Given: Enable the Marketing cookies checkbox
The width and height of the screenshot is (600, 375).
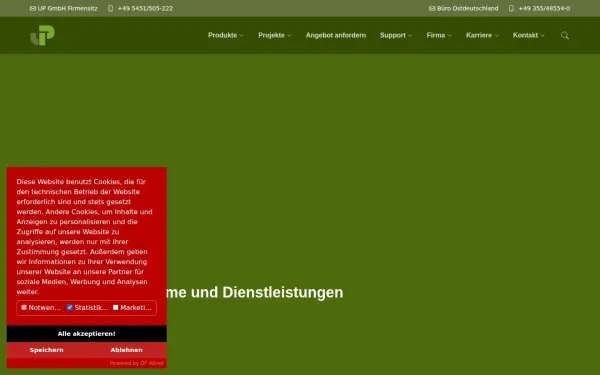Looking at the screenshot, I should tap(116, 307).
